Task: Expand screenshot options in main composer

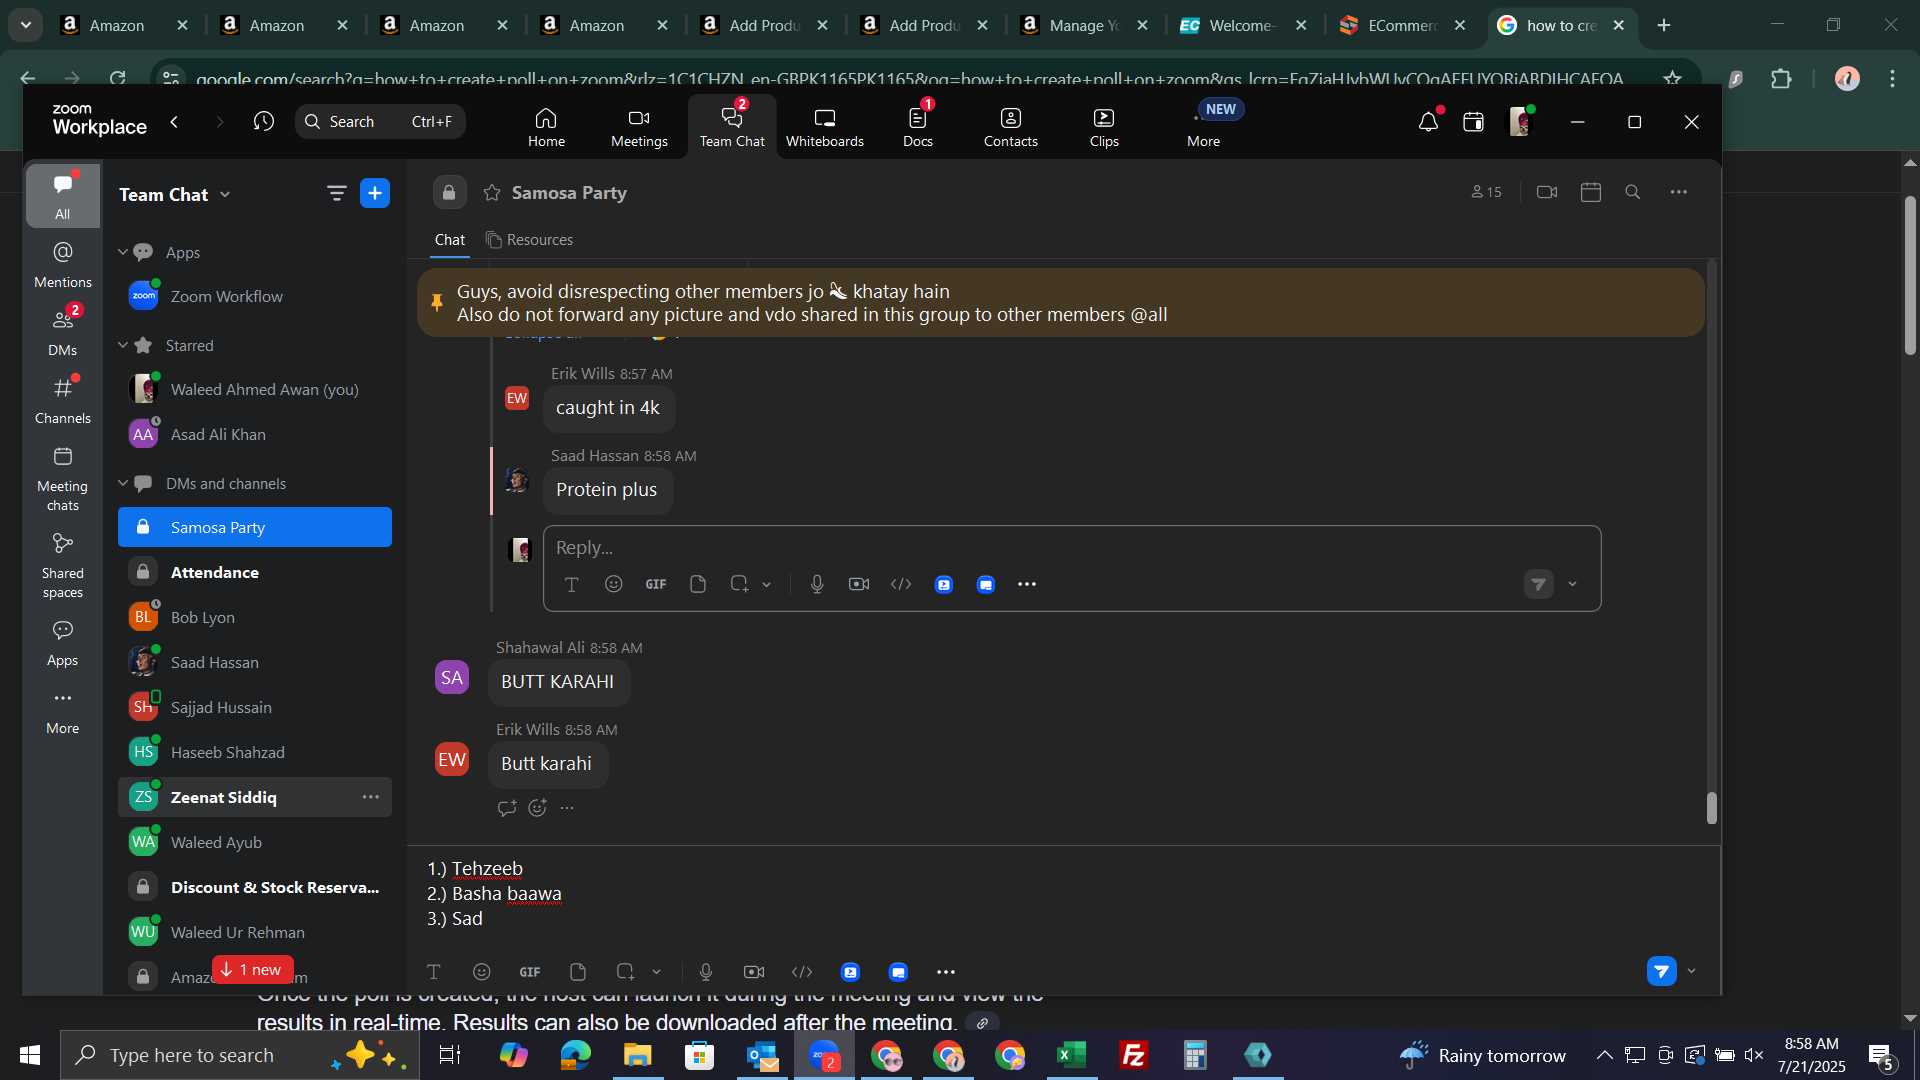Action: [x=656, y=972]
